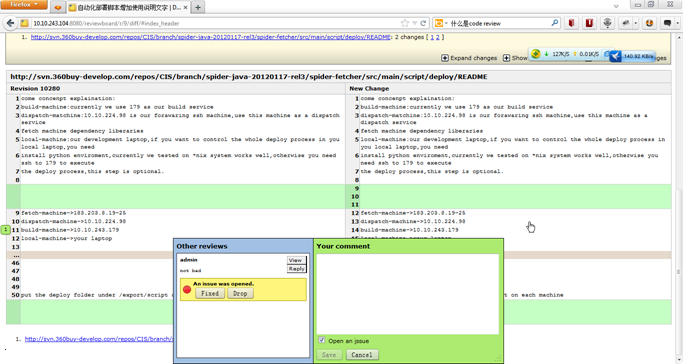Go back to the previous page
The image size is (683, 364).
pos(10,23)
